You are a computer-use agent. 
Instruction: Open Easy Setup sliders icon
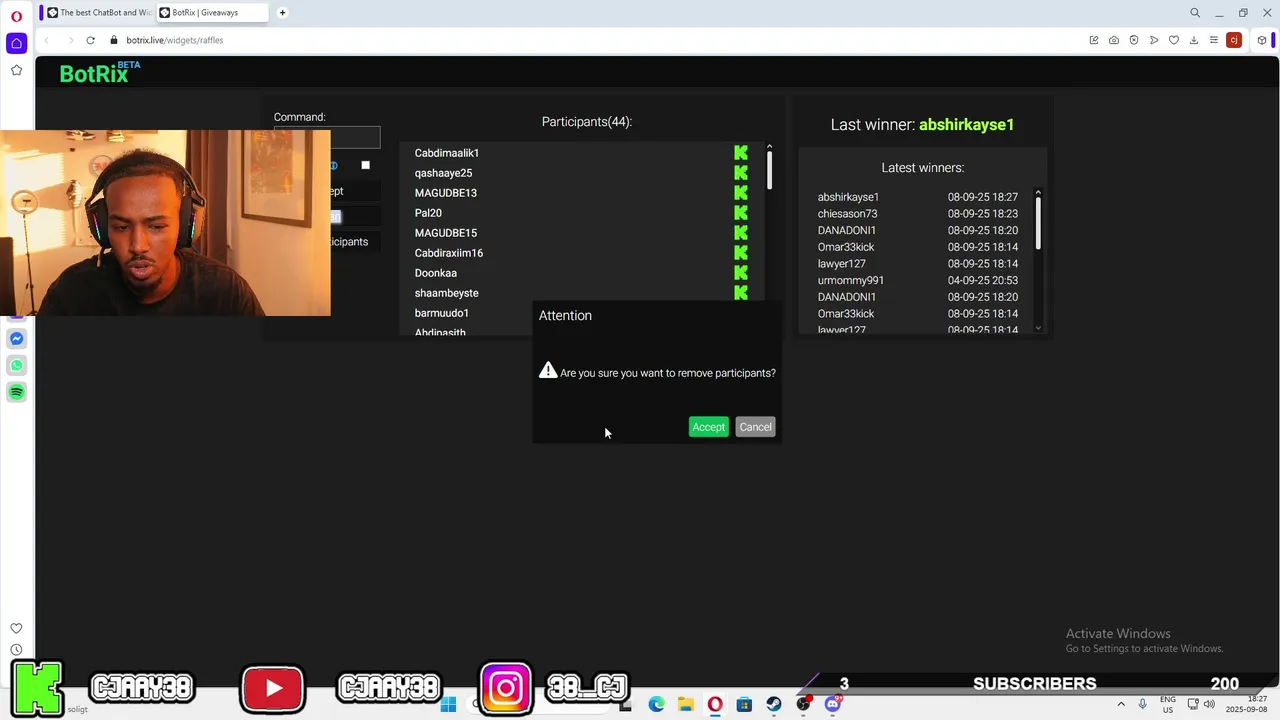pyautogui.click(x=1214, y=40)
